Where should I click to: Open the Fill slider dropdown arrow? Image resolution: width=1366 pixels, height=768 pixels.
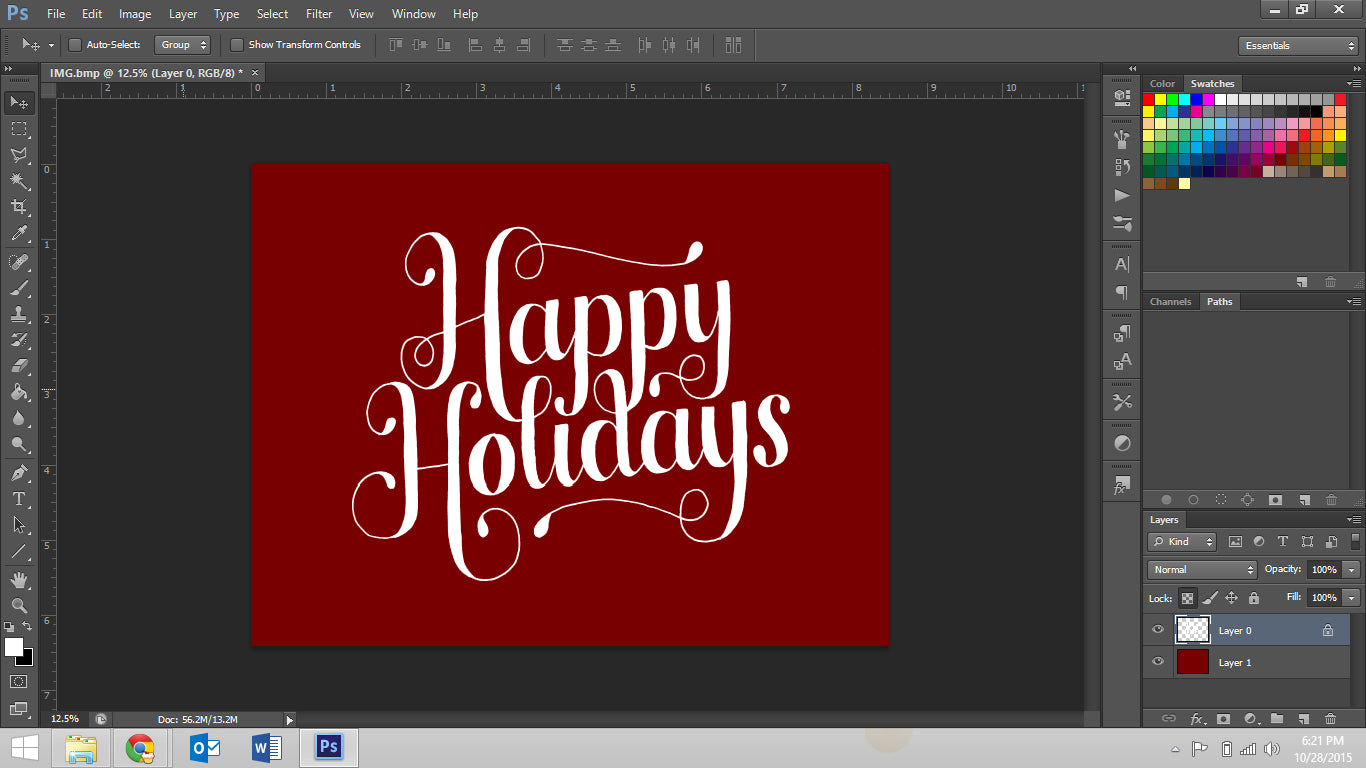[x=1352, y=598]
